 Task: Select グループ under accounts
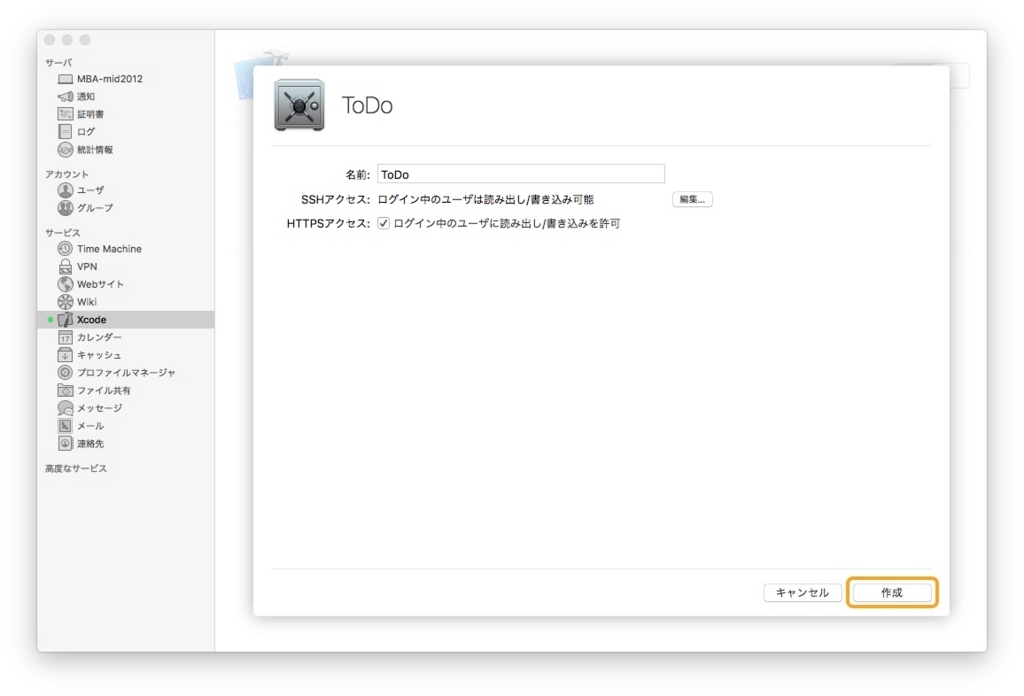[x=95, y=208]
